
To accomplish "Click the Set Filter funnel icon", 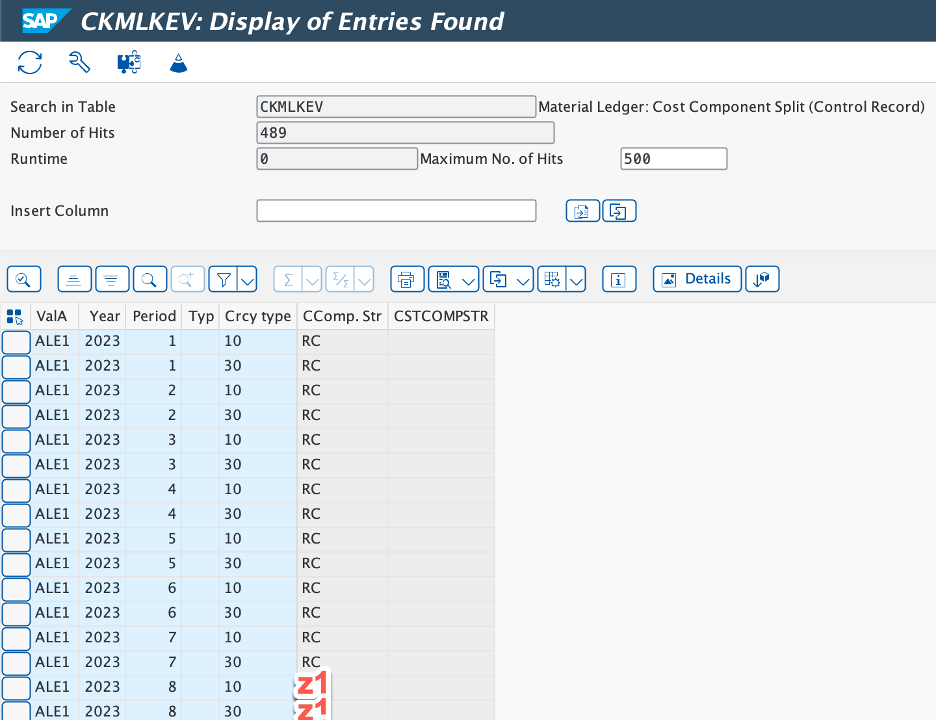I will 223,279.
